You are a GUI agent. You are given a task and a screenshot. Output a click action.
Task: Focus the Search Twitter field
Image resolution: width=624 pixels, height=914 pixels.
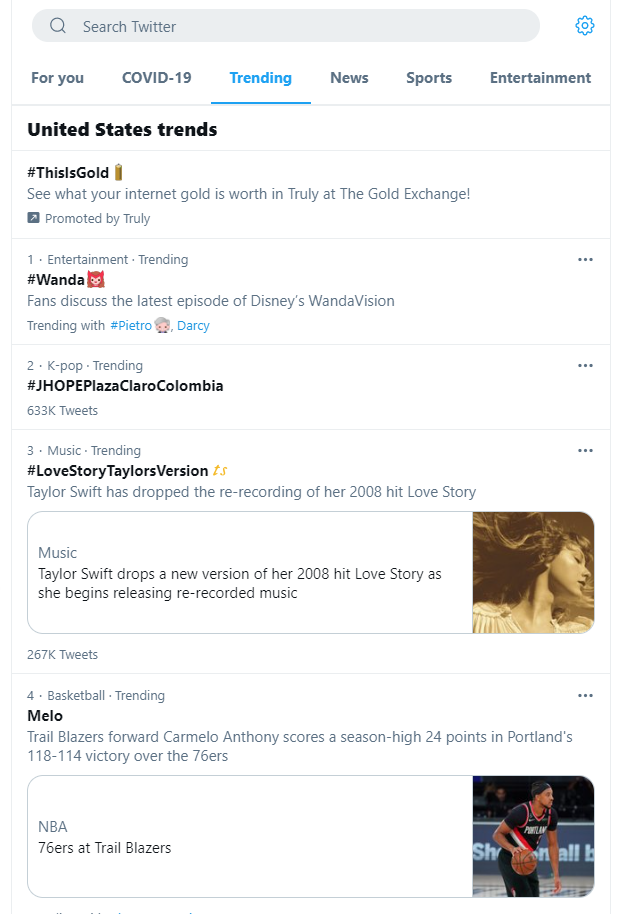tap(286, 26)
